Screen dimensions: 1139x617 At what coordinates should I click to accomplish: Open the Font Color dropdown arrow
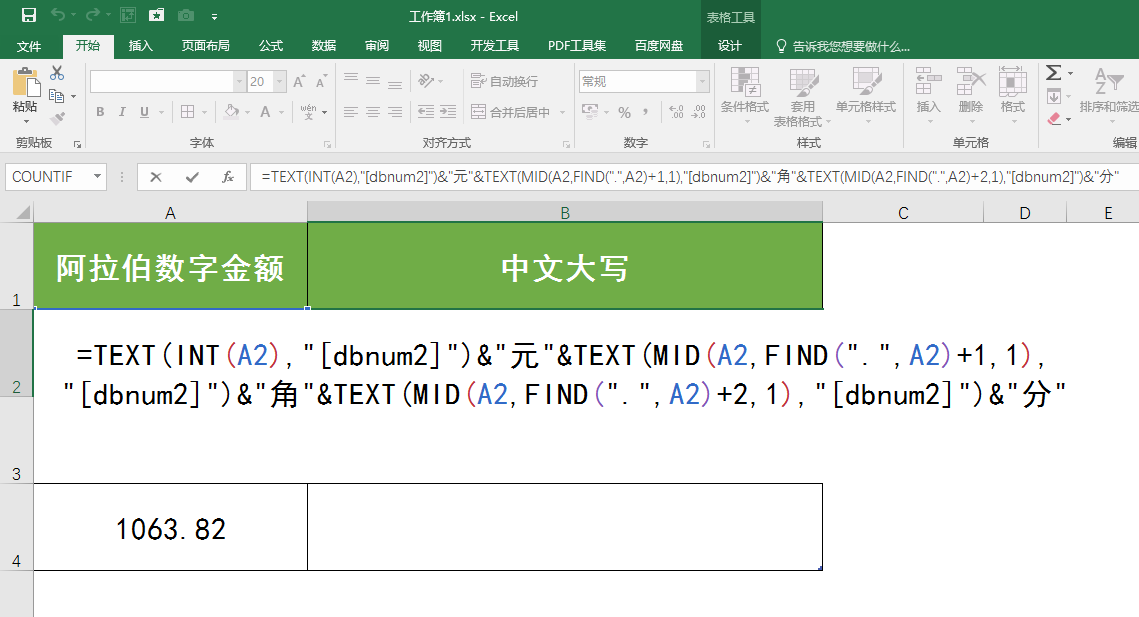coord(281,113)
